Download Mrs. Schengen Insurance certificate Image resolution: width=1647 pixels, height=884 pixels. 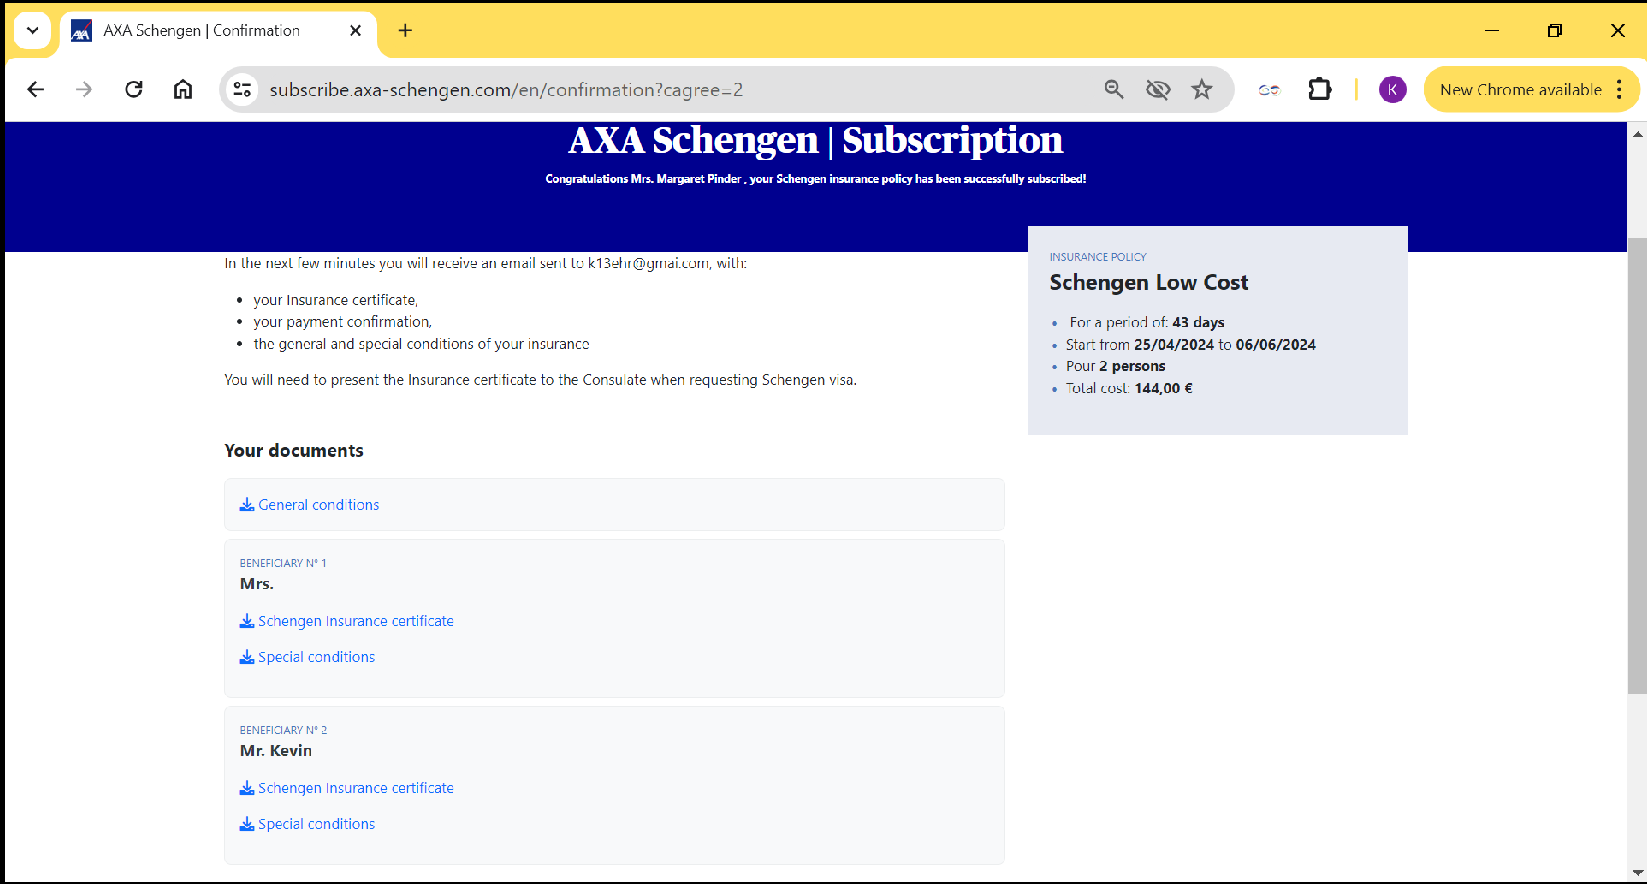[355, 621]
